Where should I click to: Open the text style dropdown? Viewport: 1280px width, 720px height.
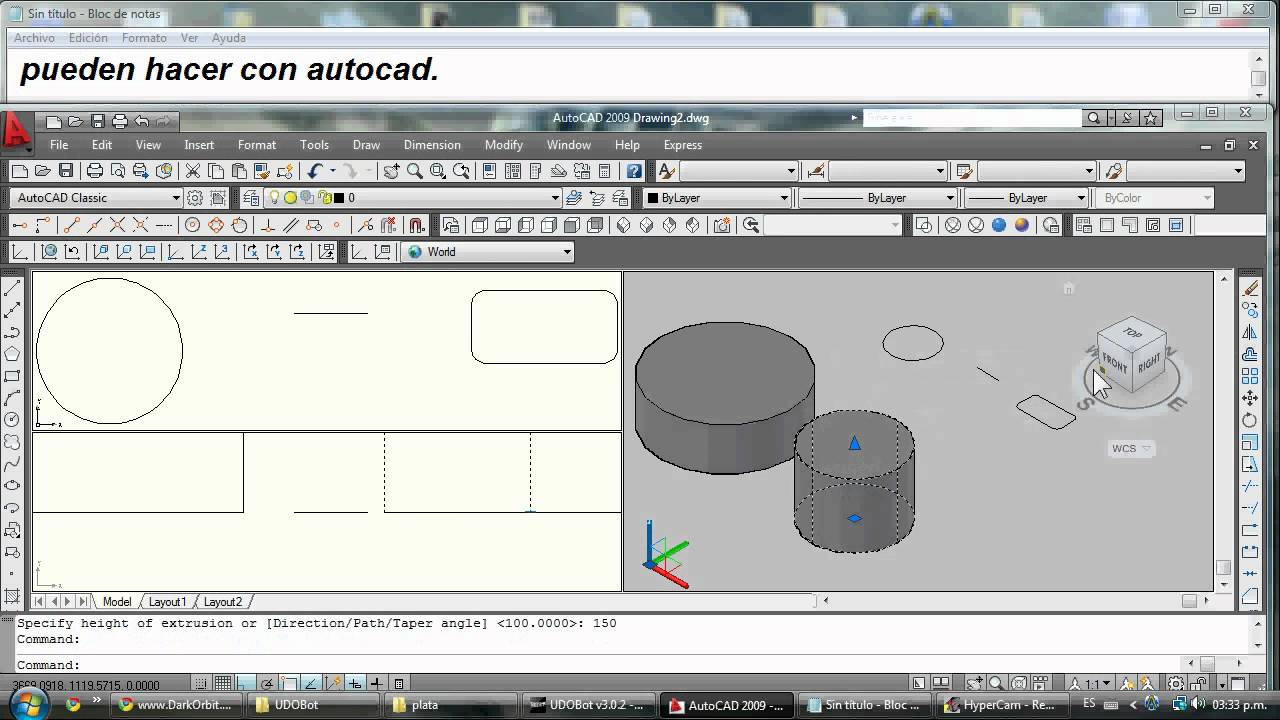[738, 171]
